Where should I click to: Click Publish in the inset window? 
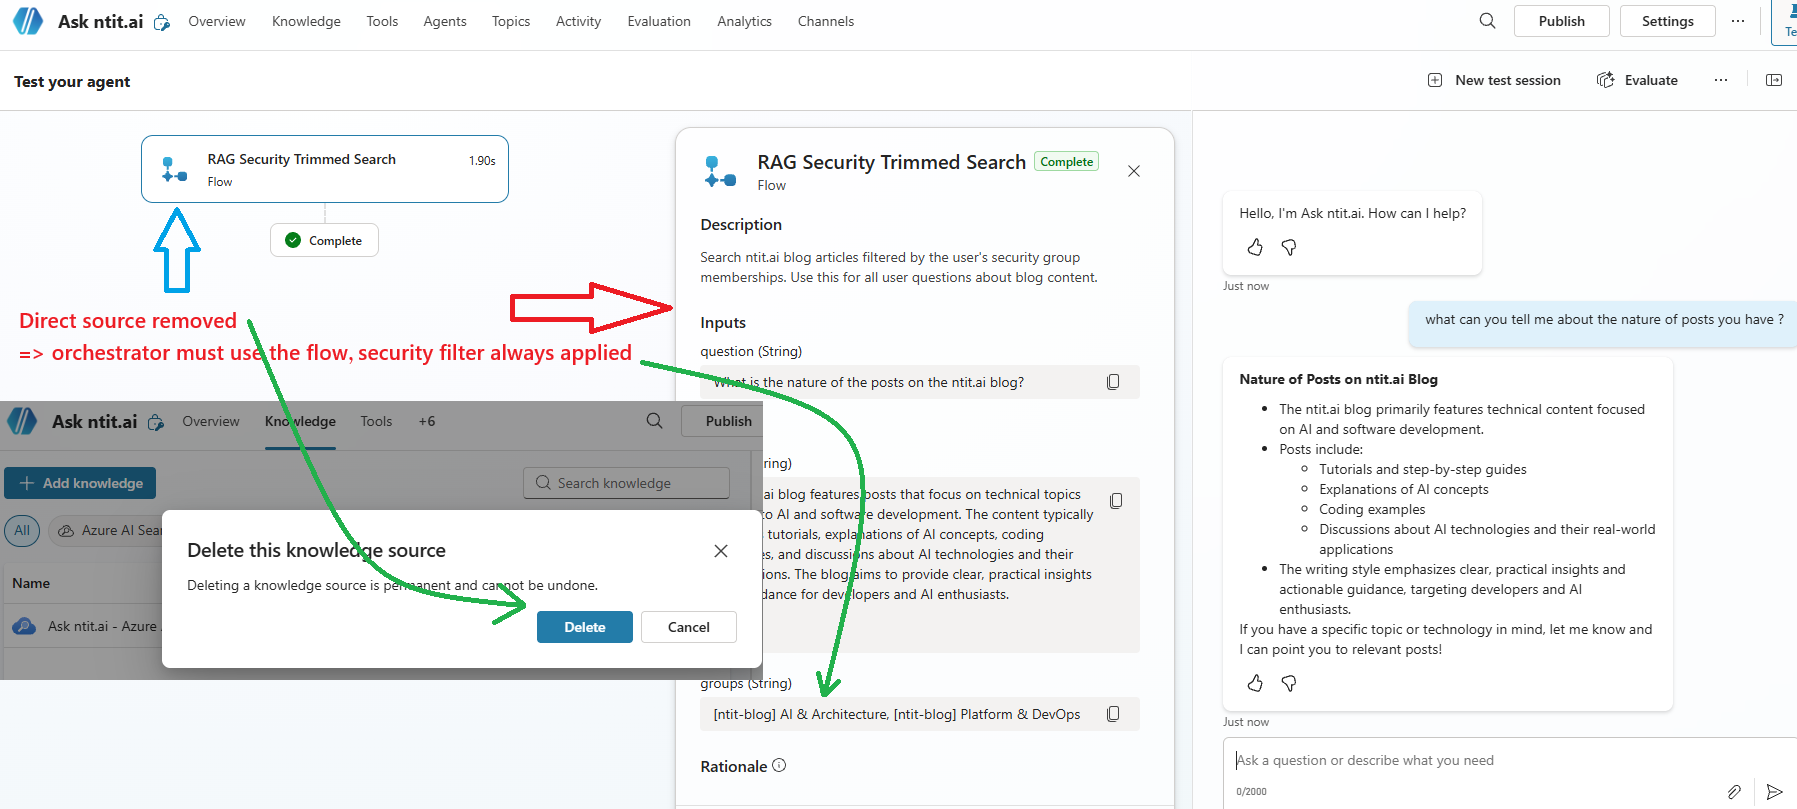722,421
